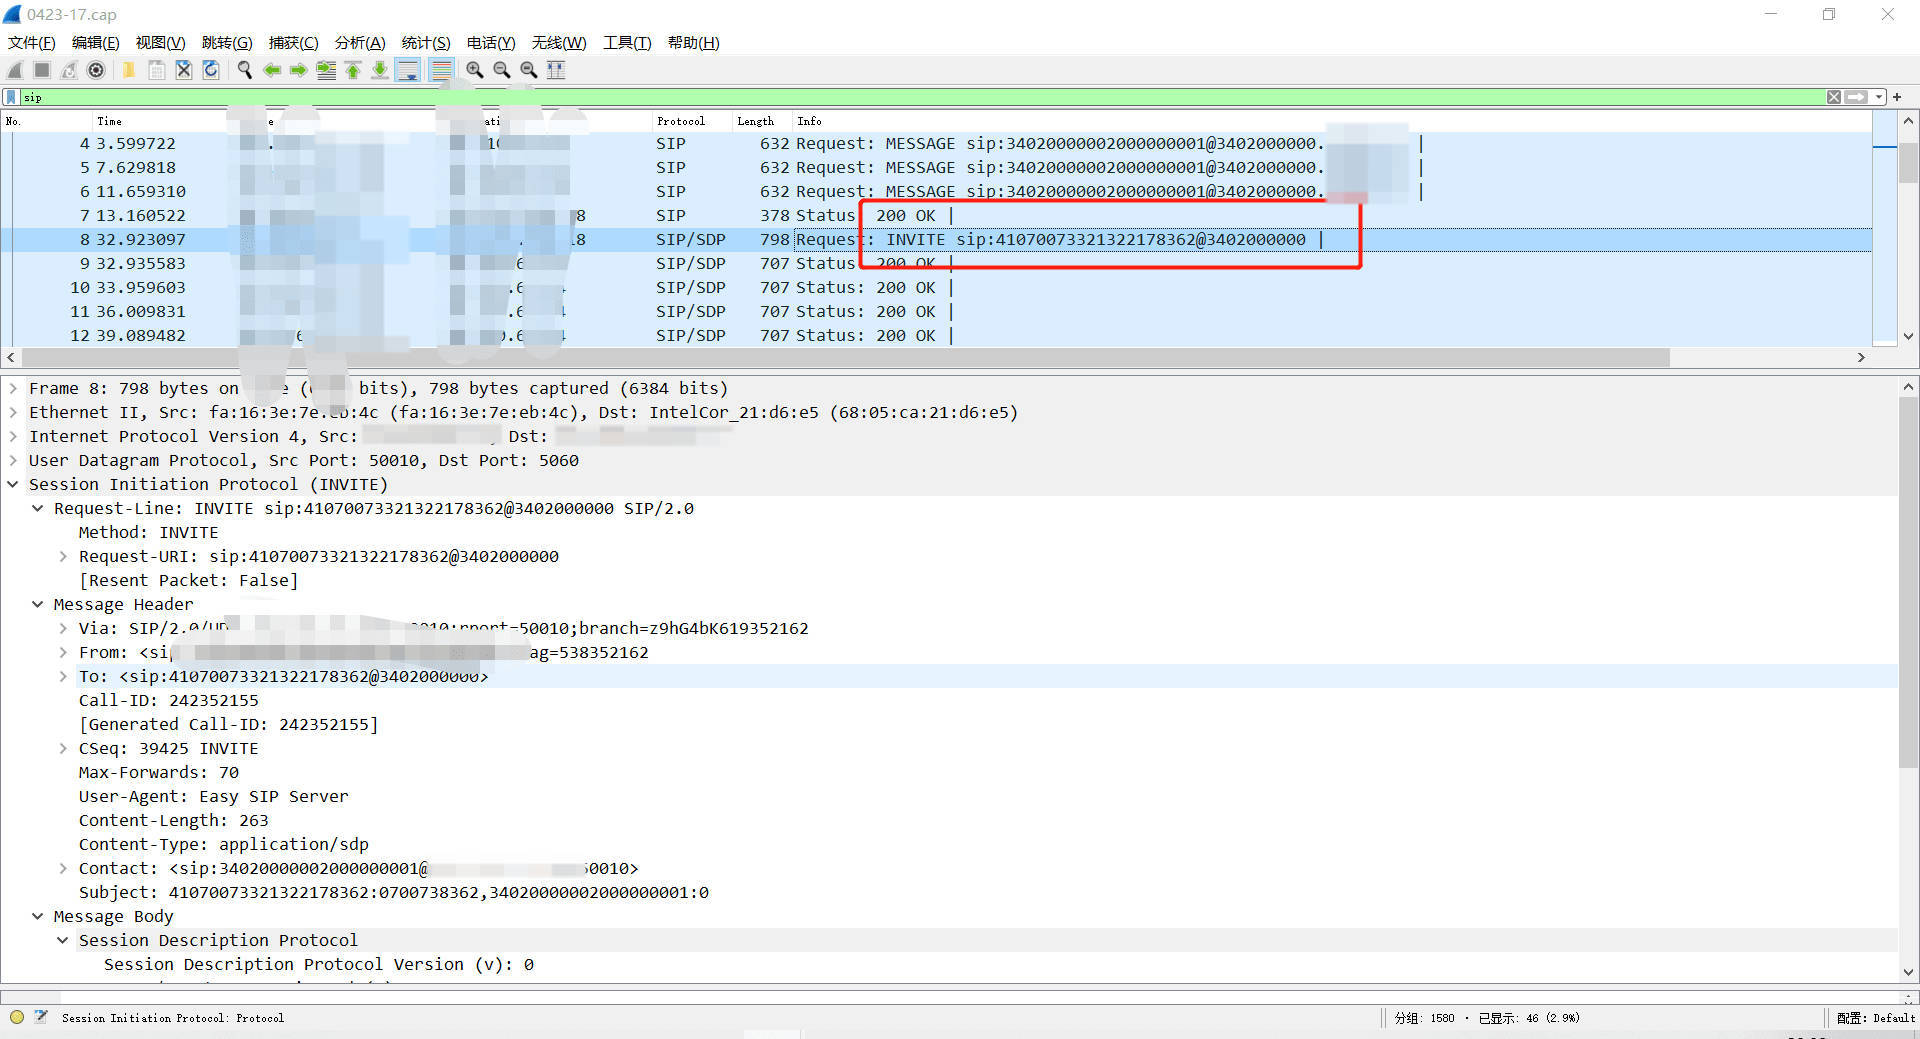This screenshot has height=1039, width=1920.
Task: Open the display filter history dropdown
Action: click(x=1879, y=97)
